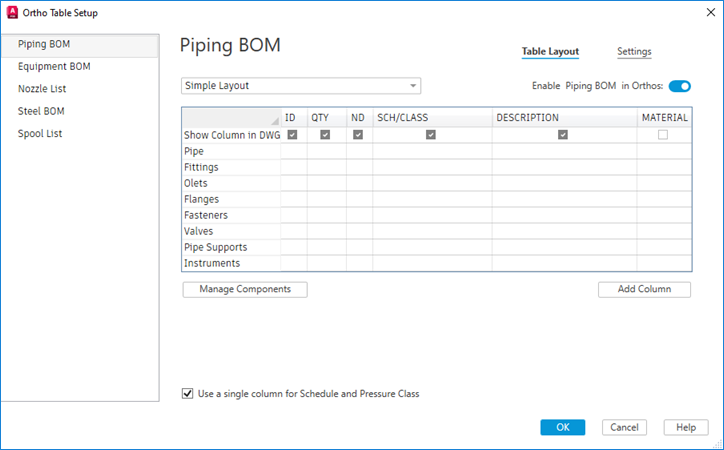Click the Valves row label

(x=199, y=231)
